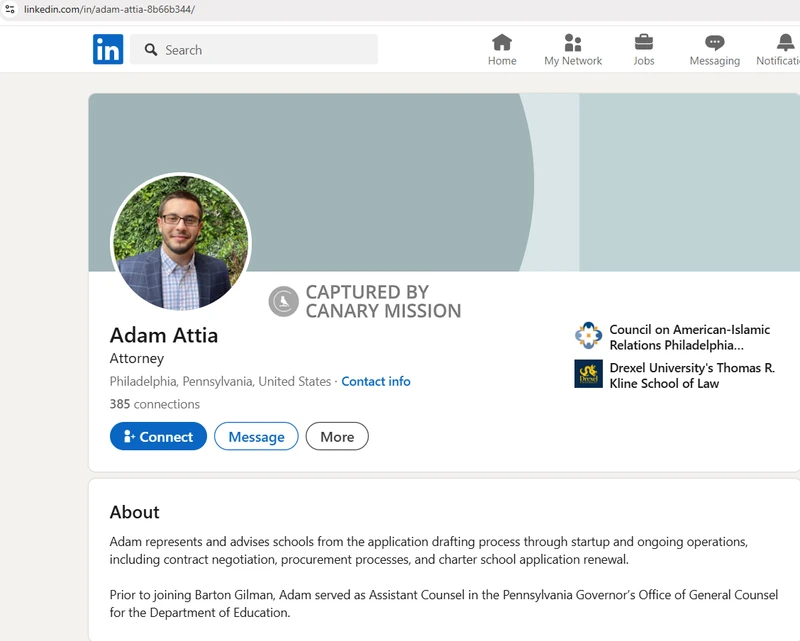Click the Drexel University logo icon
This screenshot has width=800, height=641.
click(x=588, y=374)
